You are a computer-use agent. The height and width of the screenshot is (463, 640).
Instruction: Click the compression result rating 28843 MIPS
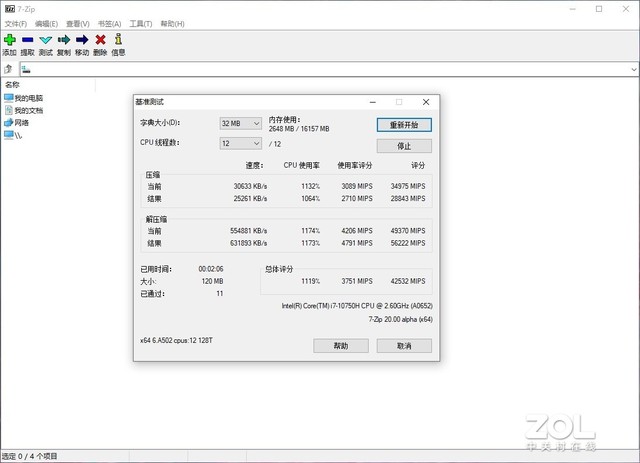[x=408, y=198]
